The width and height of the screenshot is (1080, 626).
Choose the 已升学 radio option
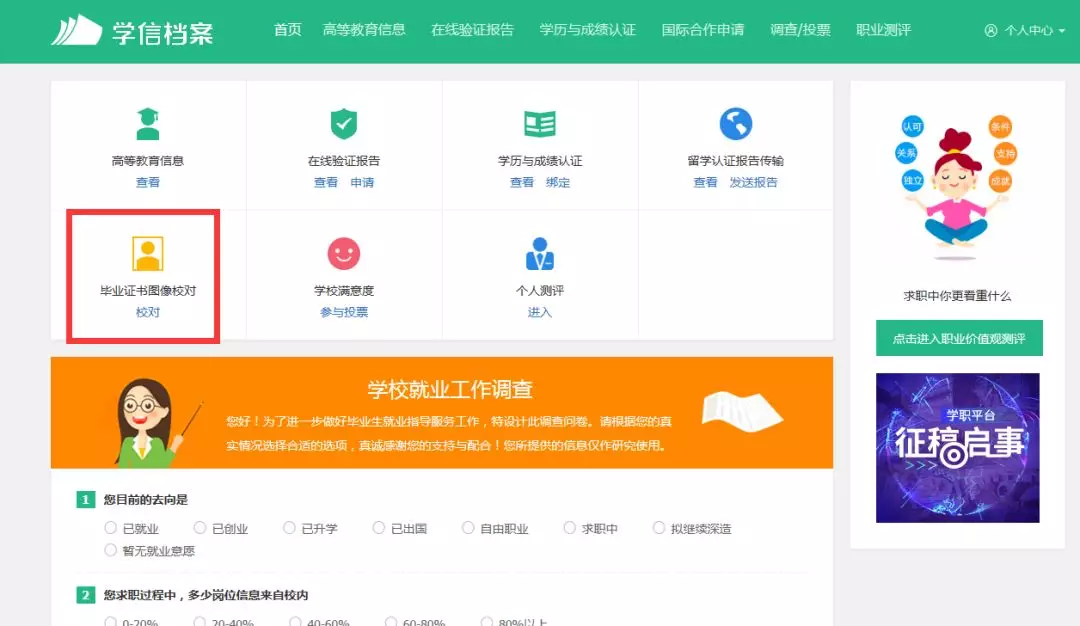tap(290, 528)
